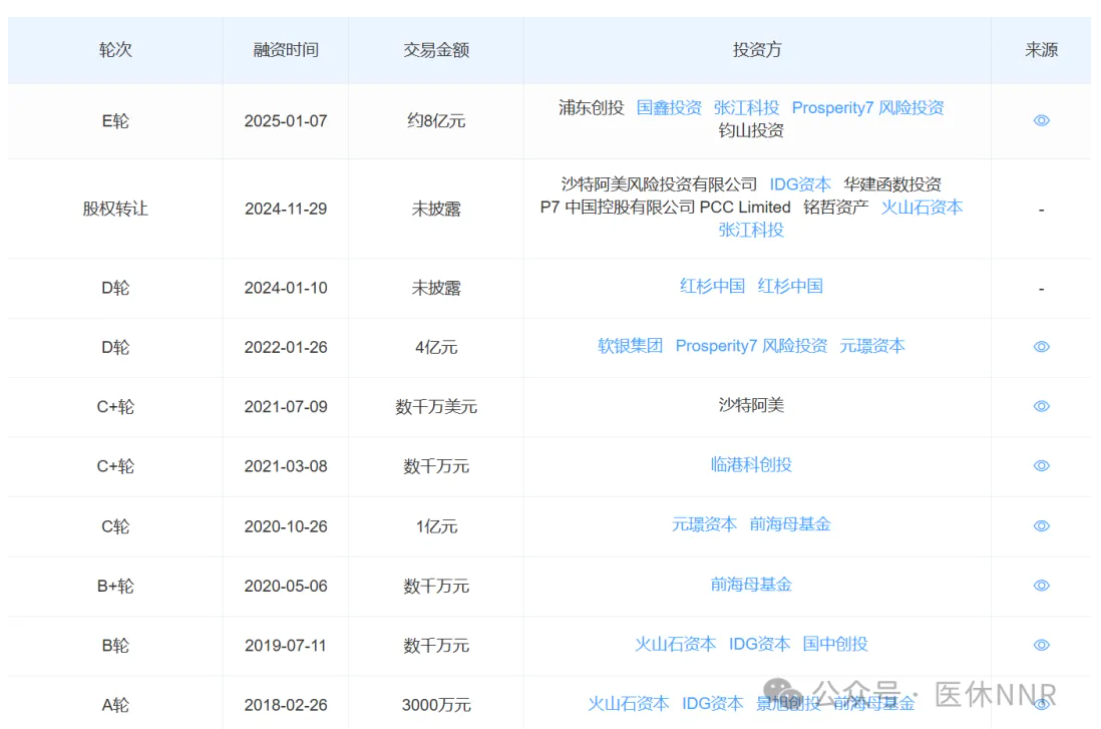Screen dimensions: 1101x729
Task: Click the eye icon in the 2021-07-09 row
Action: coord(1041,407)
